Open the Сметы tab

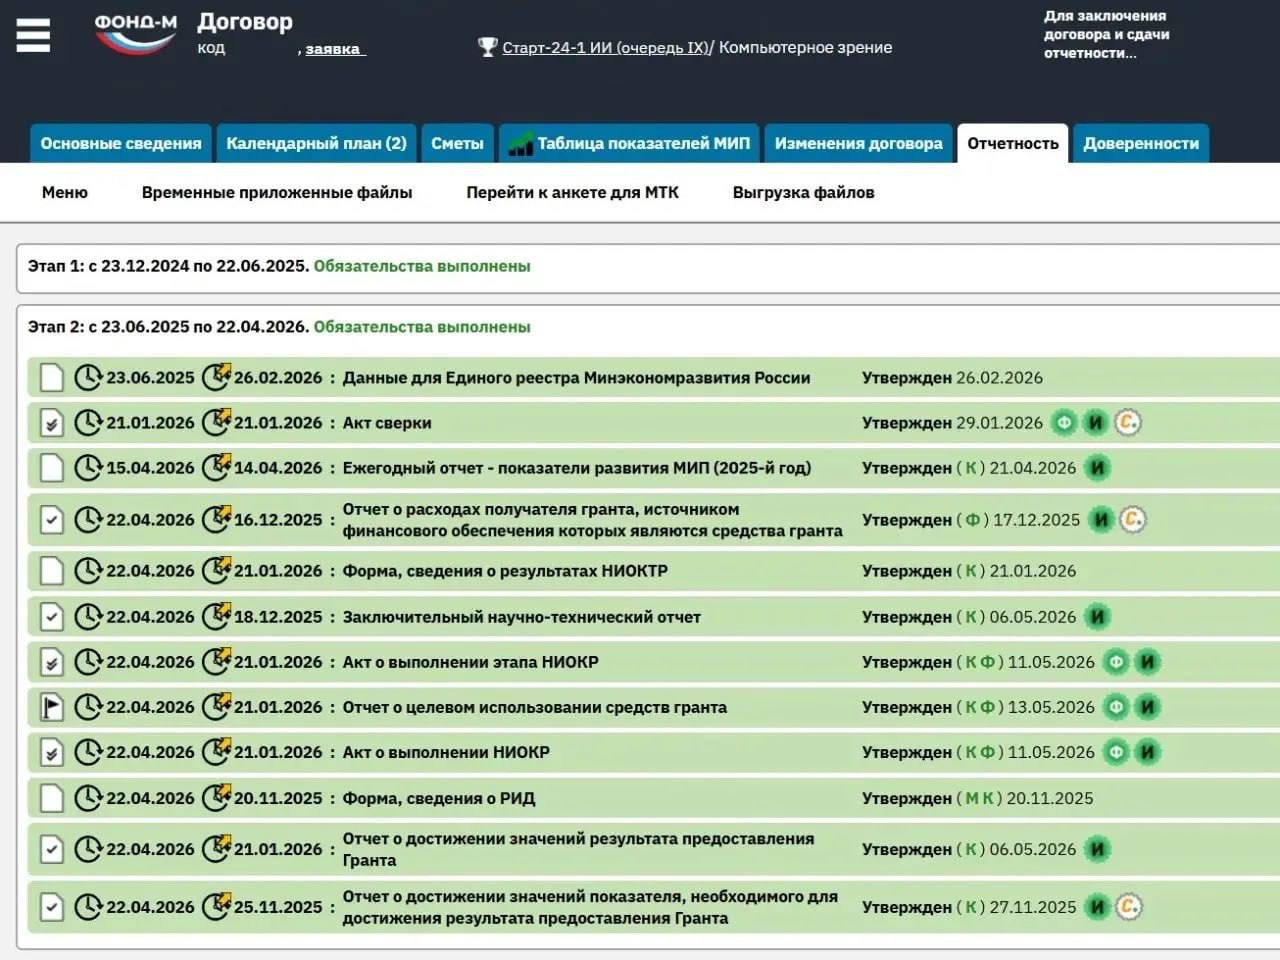[x=457, y=144]
